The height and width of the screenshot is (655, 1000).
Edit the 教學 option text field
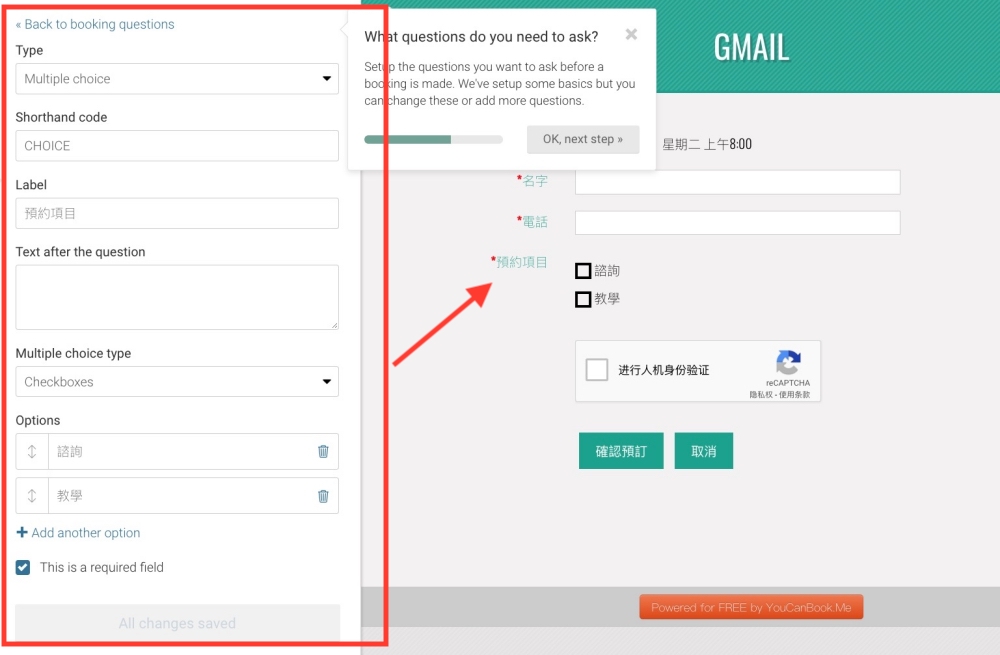click(182, 496)
